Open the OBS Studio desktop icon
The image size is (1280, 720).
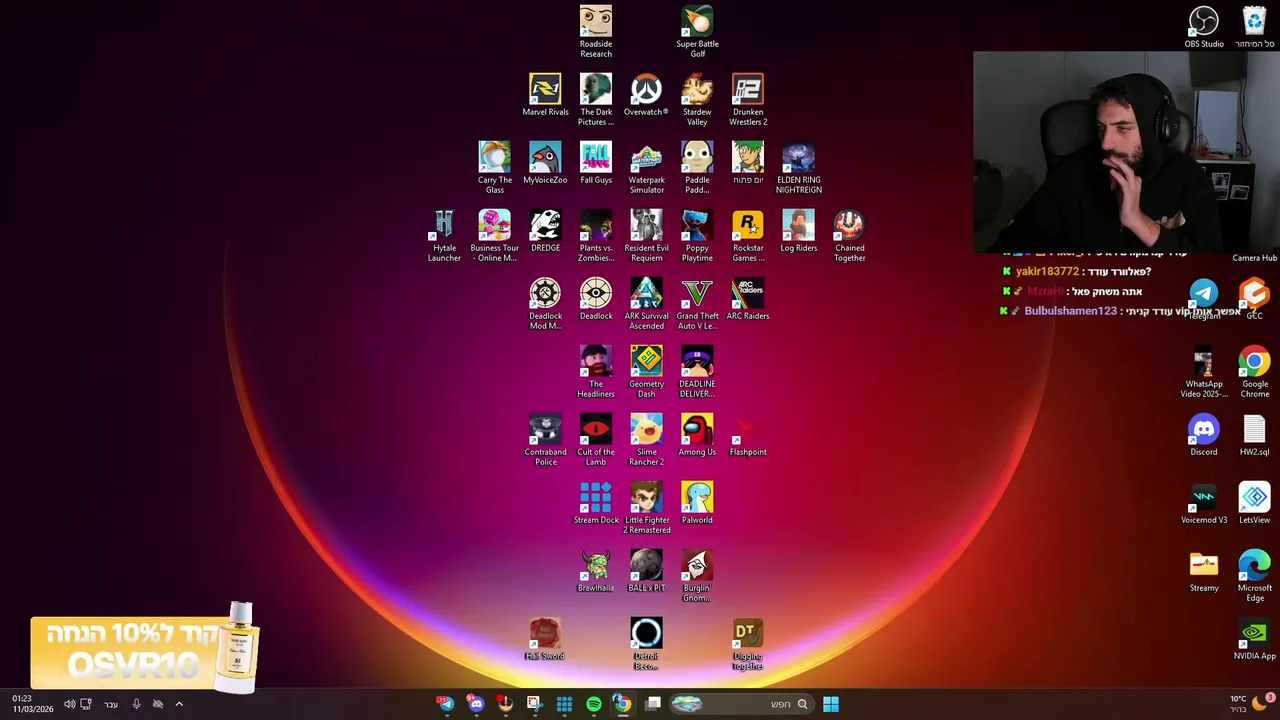[1204, 27]
